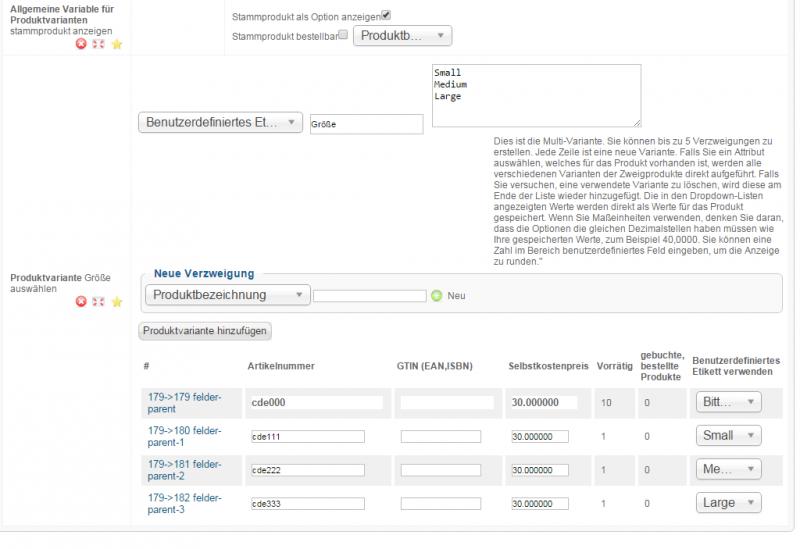
Task: Click the textarea listing Small, Medium, Large
Action: [536, 96]
